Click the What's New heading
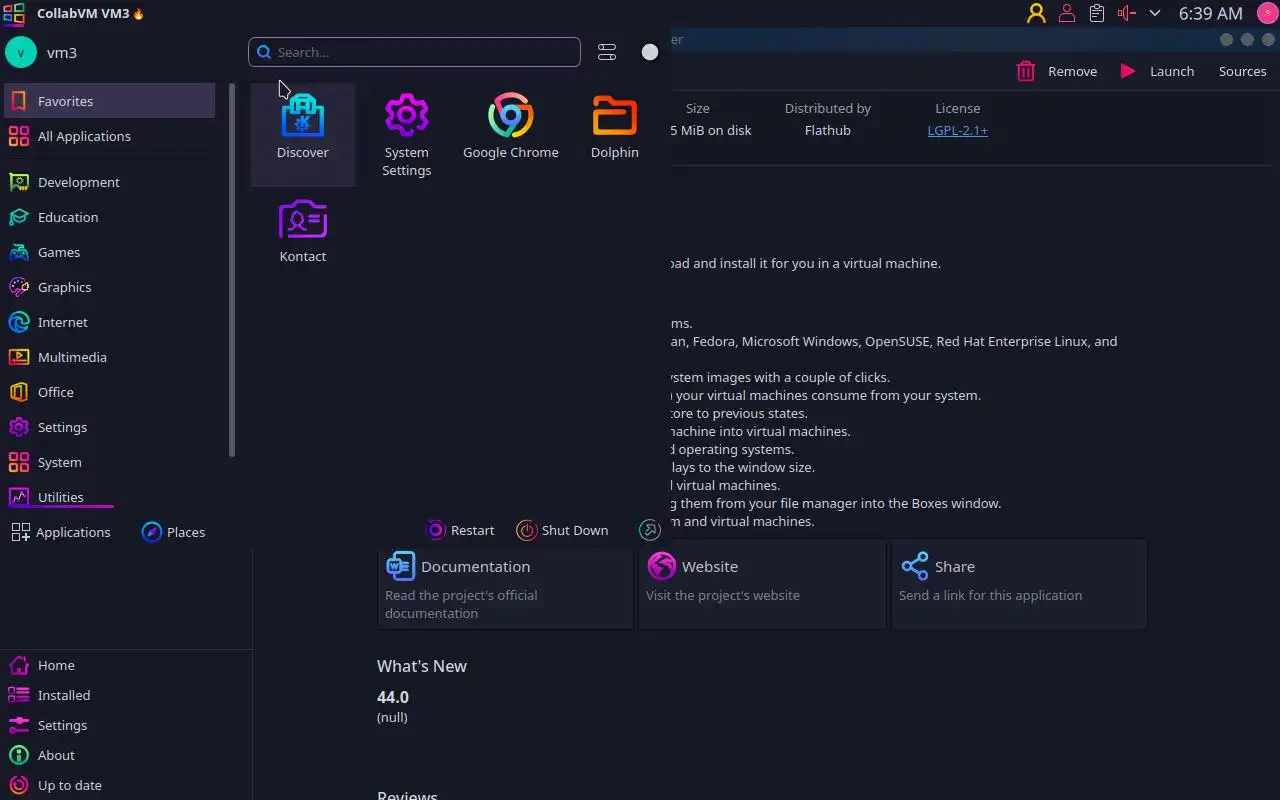Screen dimensions: 1280x800 click(x=422, y=666)
